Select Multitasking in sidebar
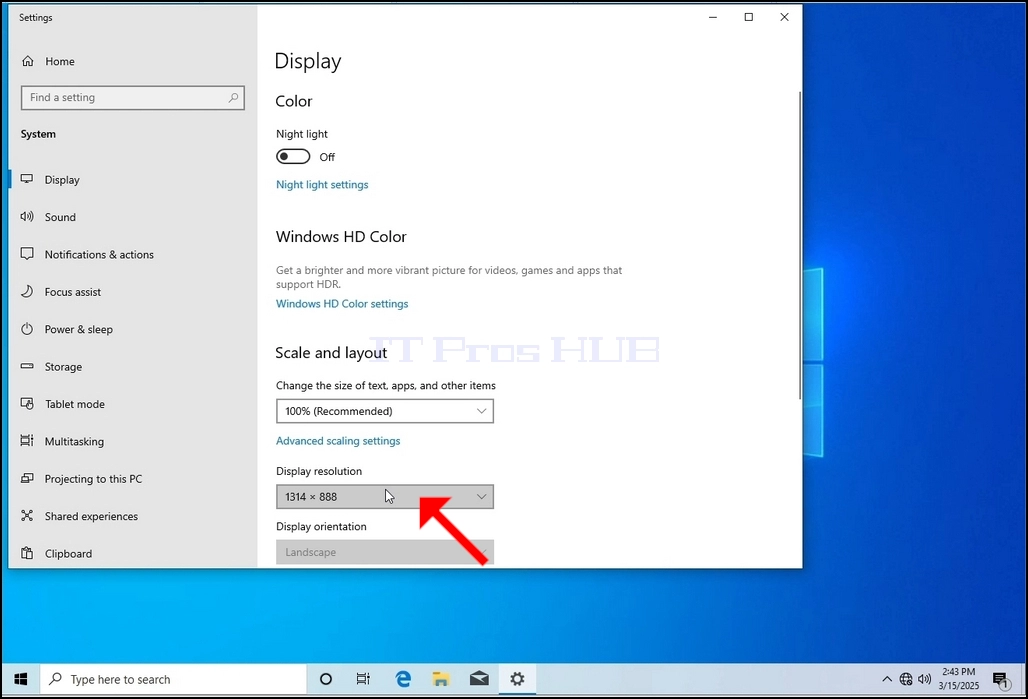The image size is (1028, 699). point(133,441)
